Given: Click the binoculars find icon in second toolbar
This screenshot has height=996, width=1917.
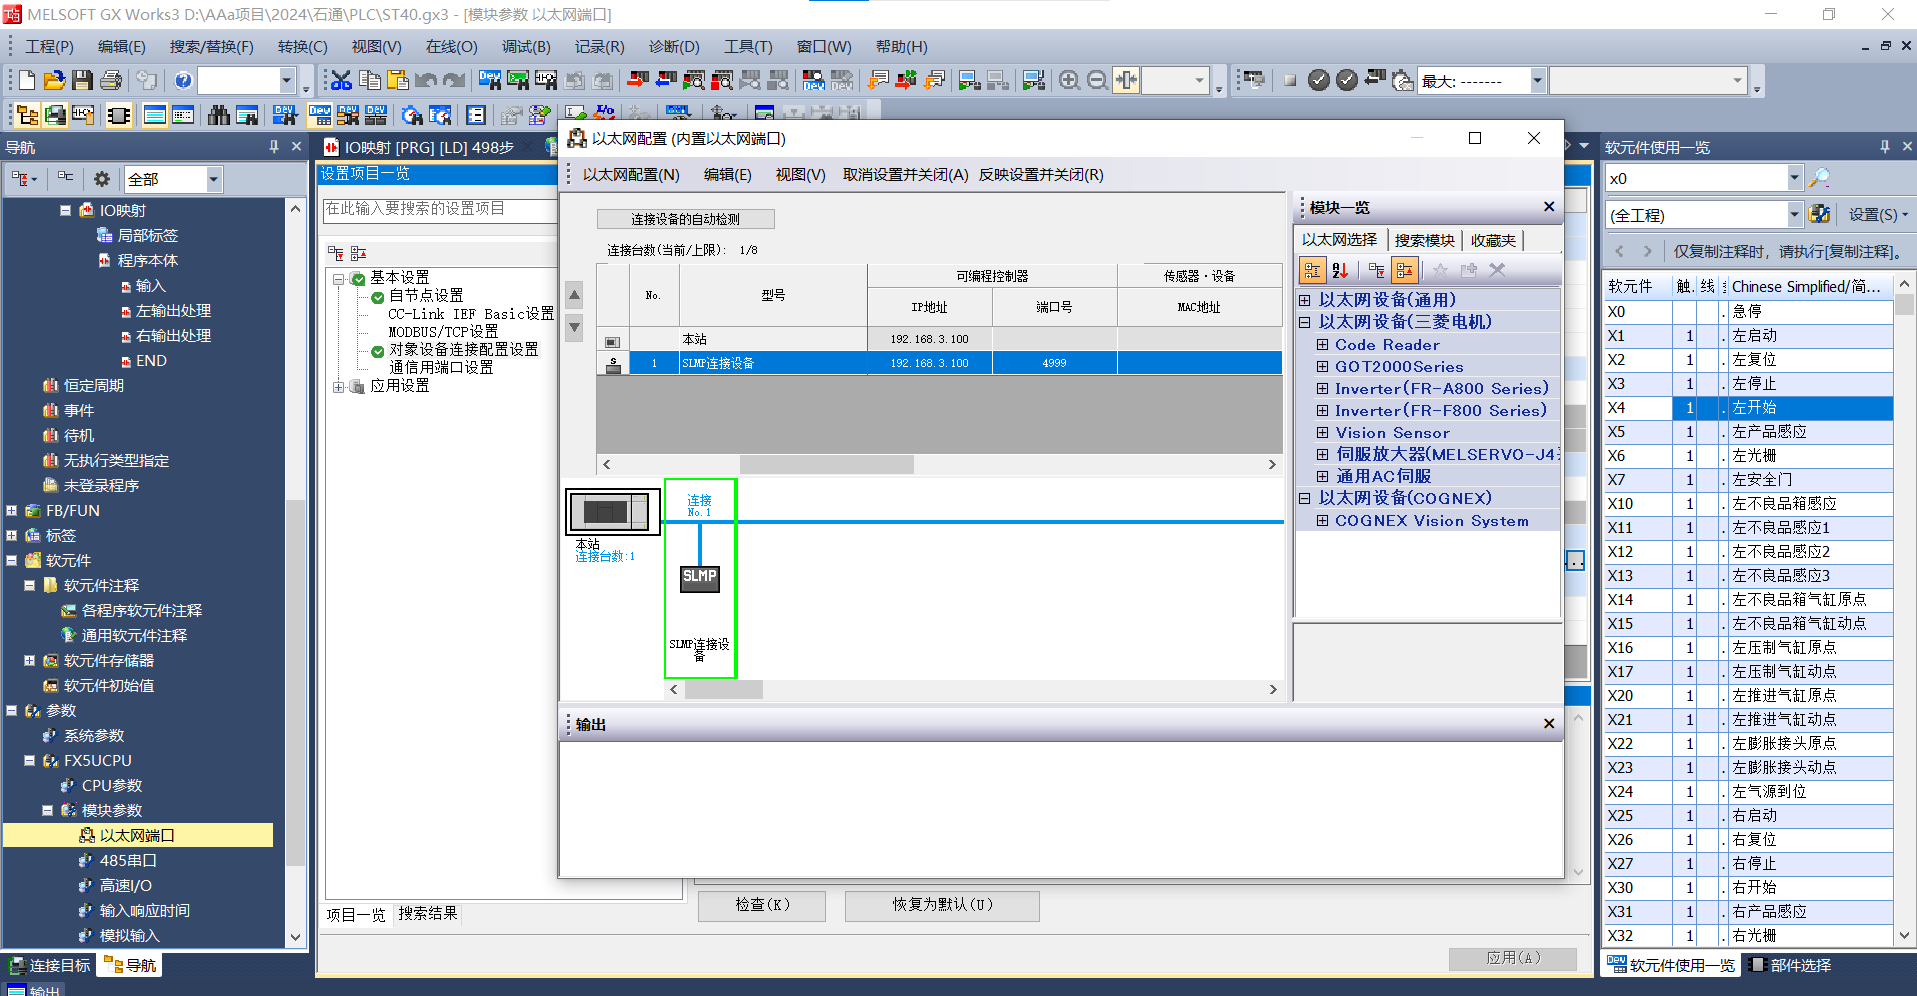Looking at the screenshot, I should [218, 116].
